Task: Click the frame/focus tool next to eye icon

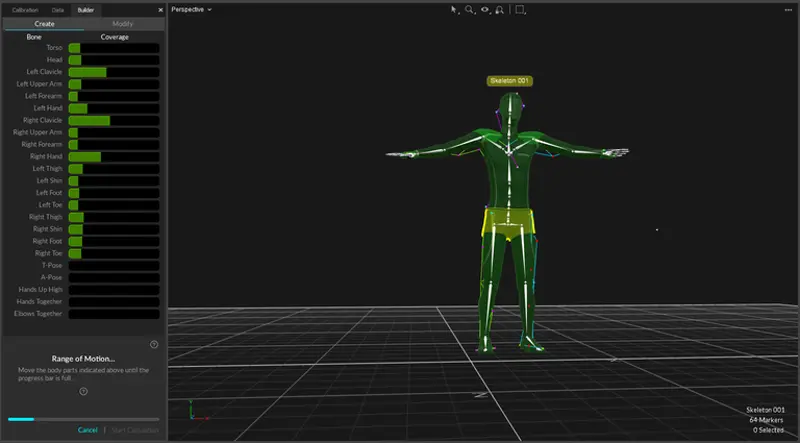Action: click(x=501, y=9)
